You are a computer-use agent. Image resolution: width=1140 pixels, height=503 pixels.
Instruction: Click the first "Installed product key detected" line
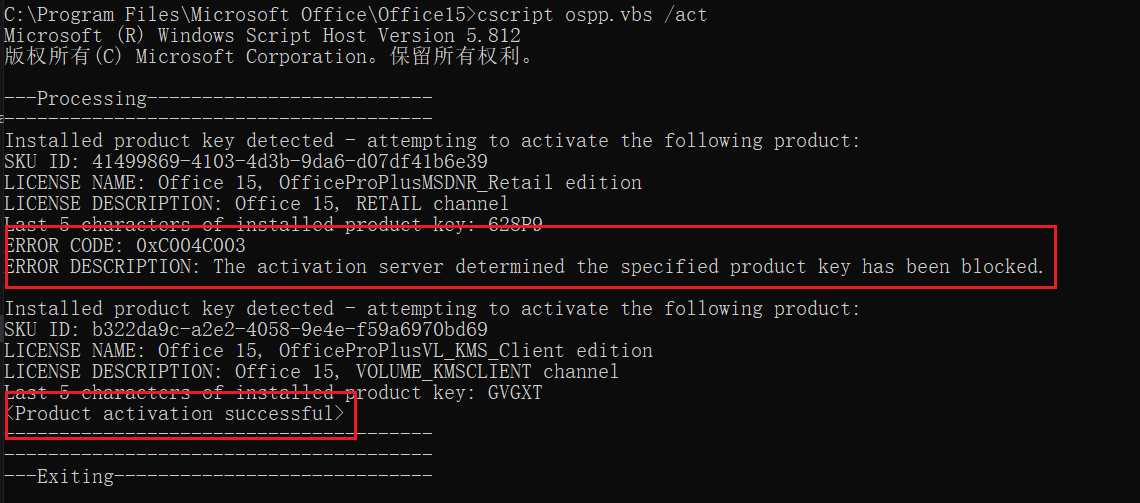[432, 141]
